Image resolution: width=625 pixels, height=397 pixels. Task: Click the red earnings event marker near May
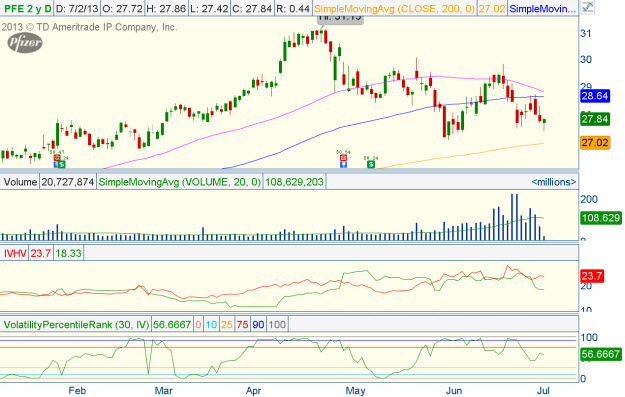(343, 158)
